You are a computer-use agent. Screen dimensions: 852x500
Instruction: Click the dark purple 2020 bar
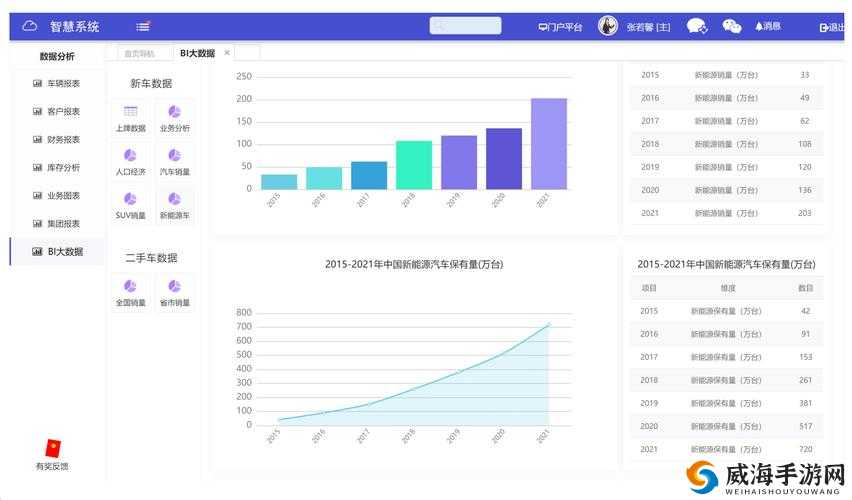tap(504, 159)
